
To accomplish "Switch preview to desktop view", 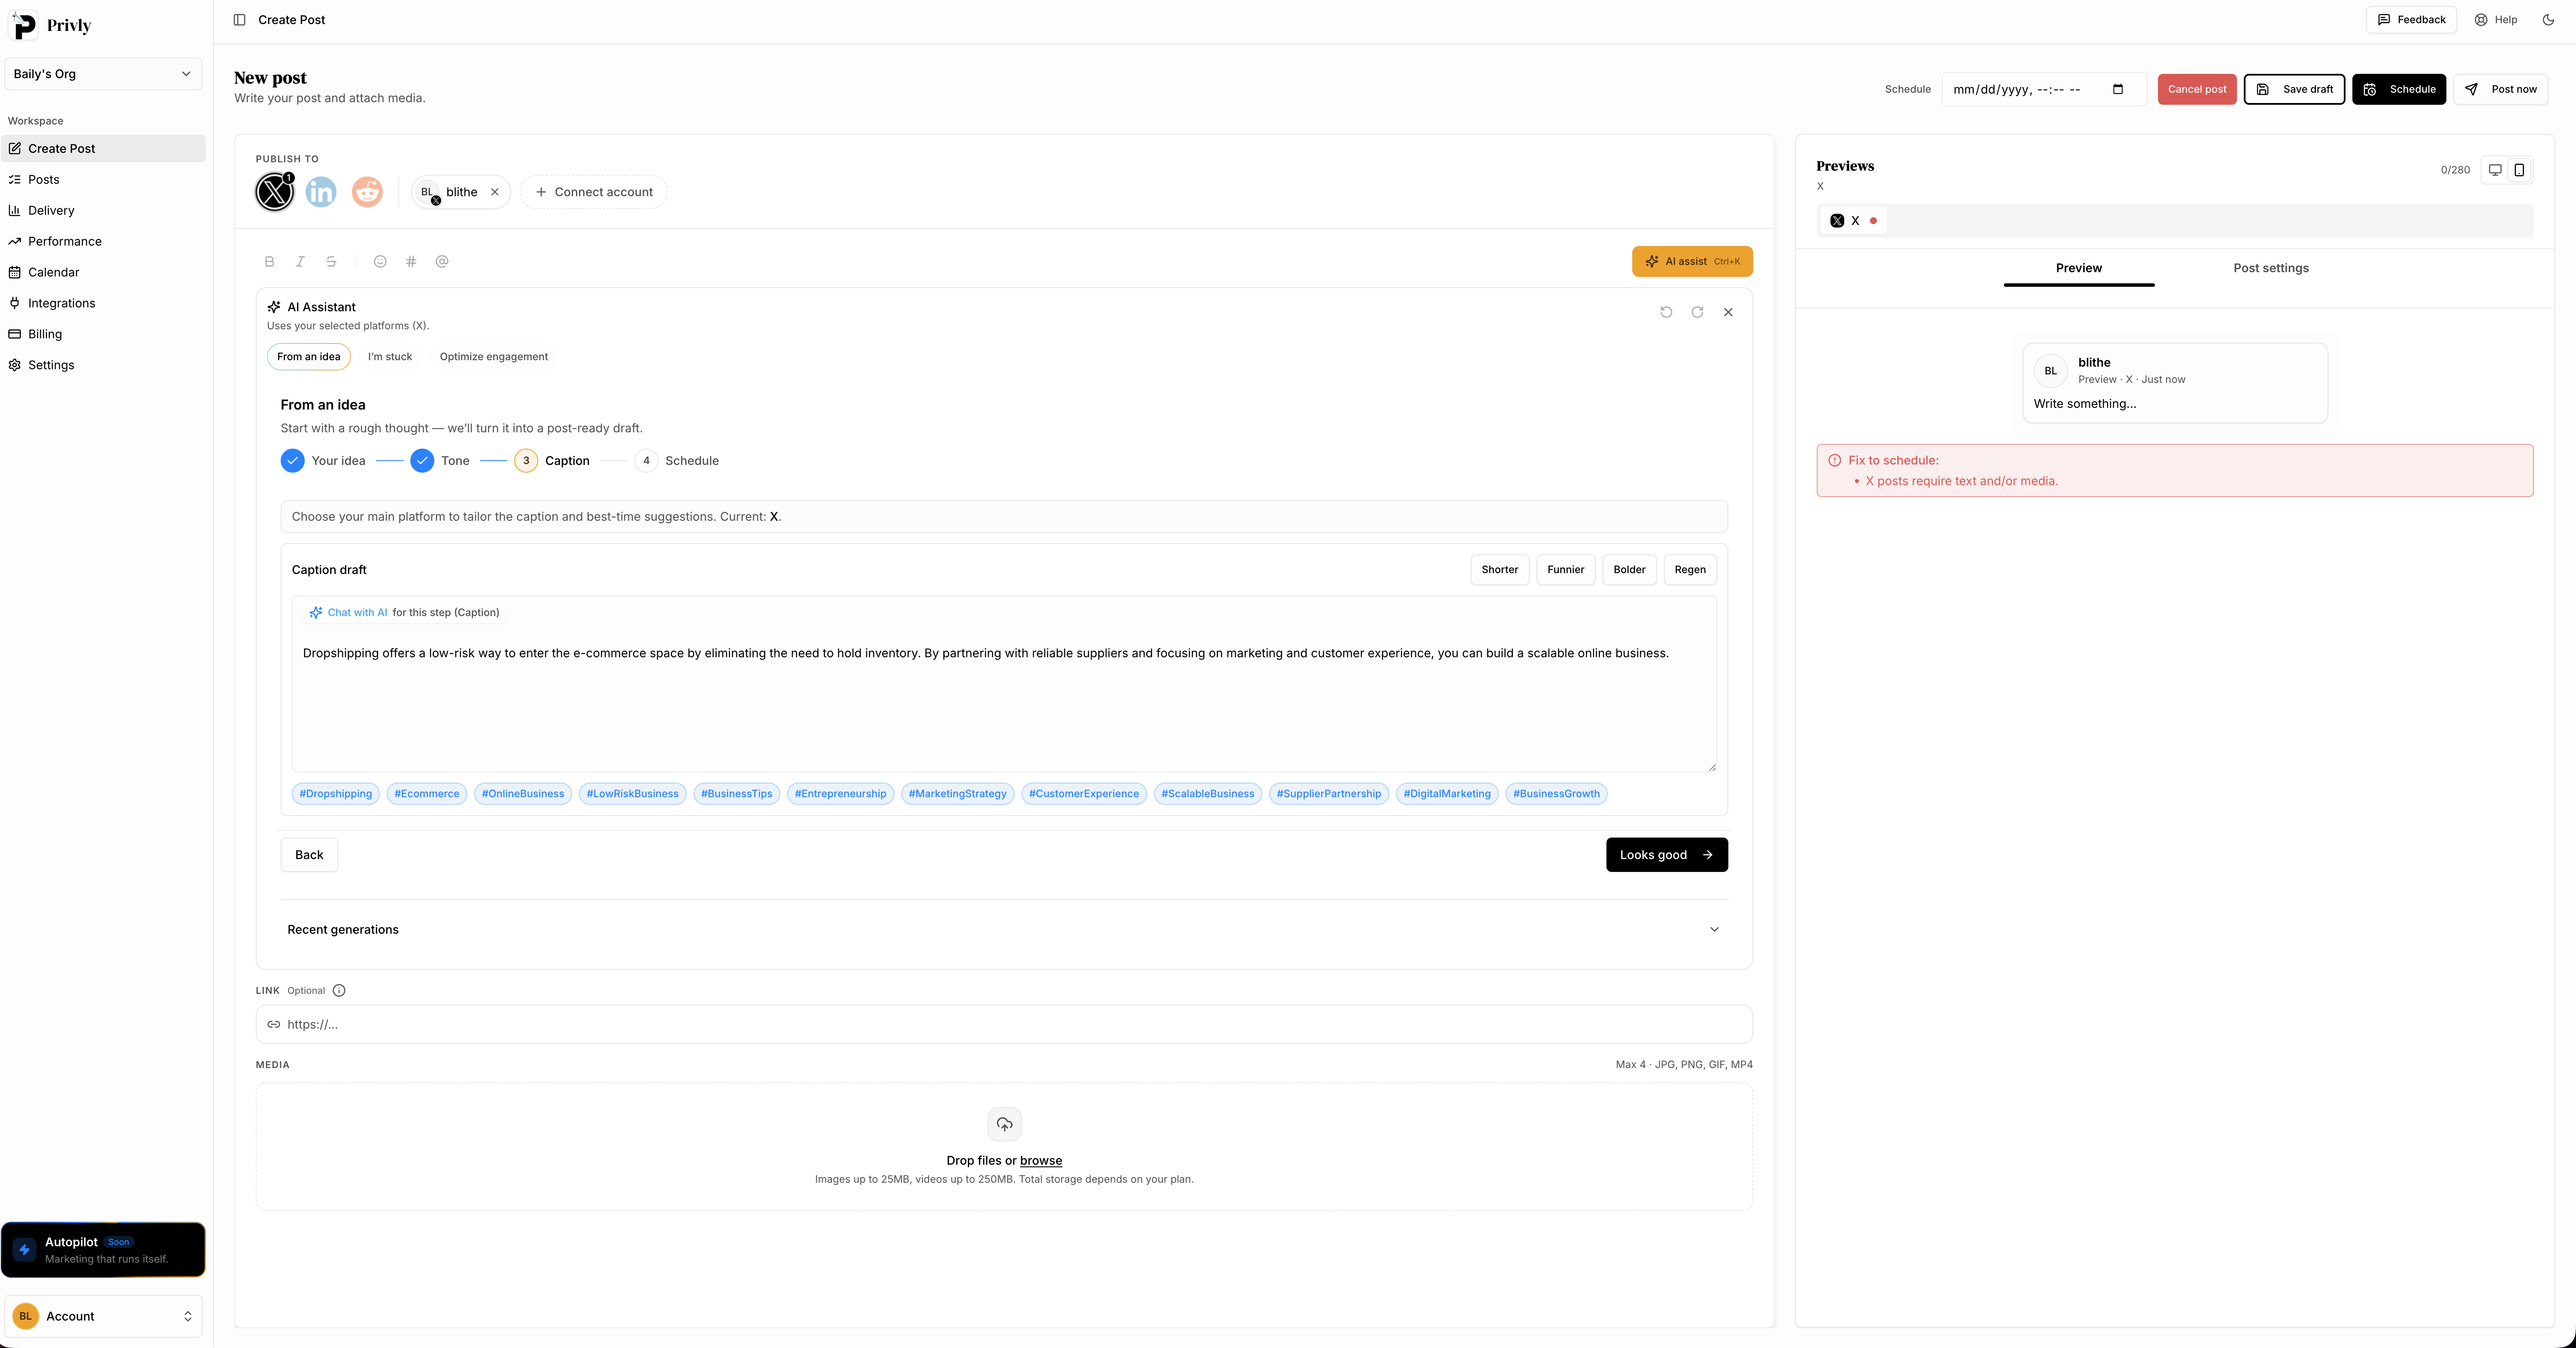I will [2494, 170].
